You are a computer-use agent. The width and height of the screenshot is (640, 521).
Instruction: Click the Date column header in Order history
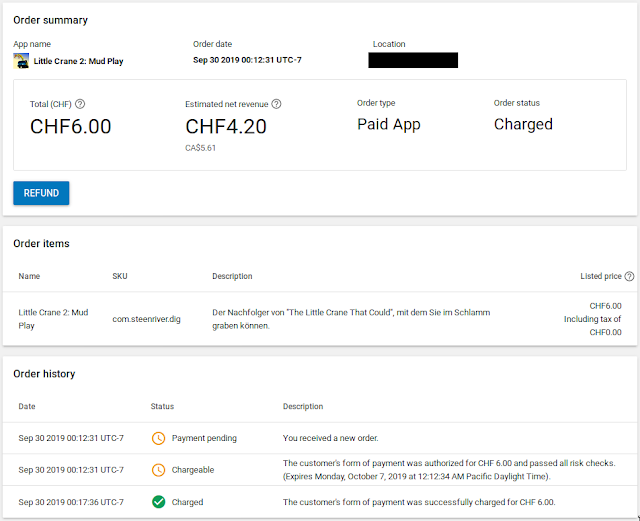(x=27, y=407)
